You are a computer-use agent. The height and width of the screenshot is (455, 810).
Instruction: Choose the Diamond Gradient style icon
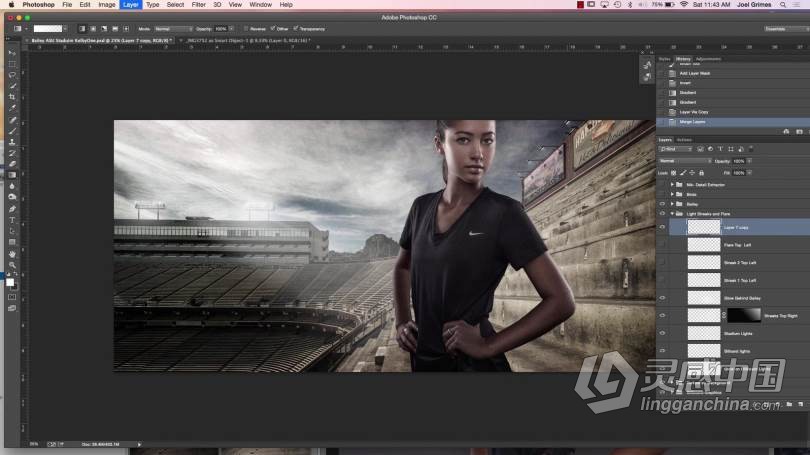pos(126,29)
